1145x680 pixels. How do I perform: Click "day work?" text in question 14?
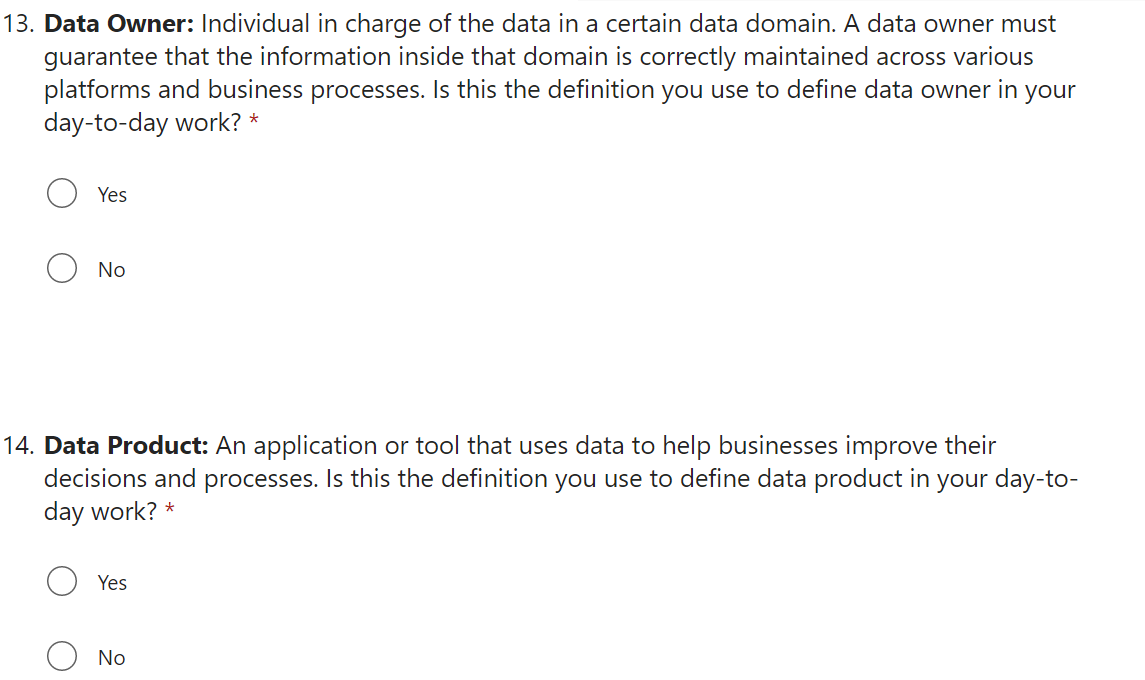point(100,512)
